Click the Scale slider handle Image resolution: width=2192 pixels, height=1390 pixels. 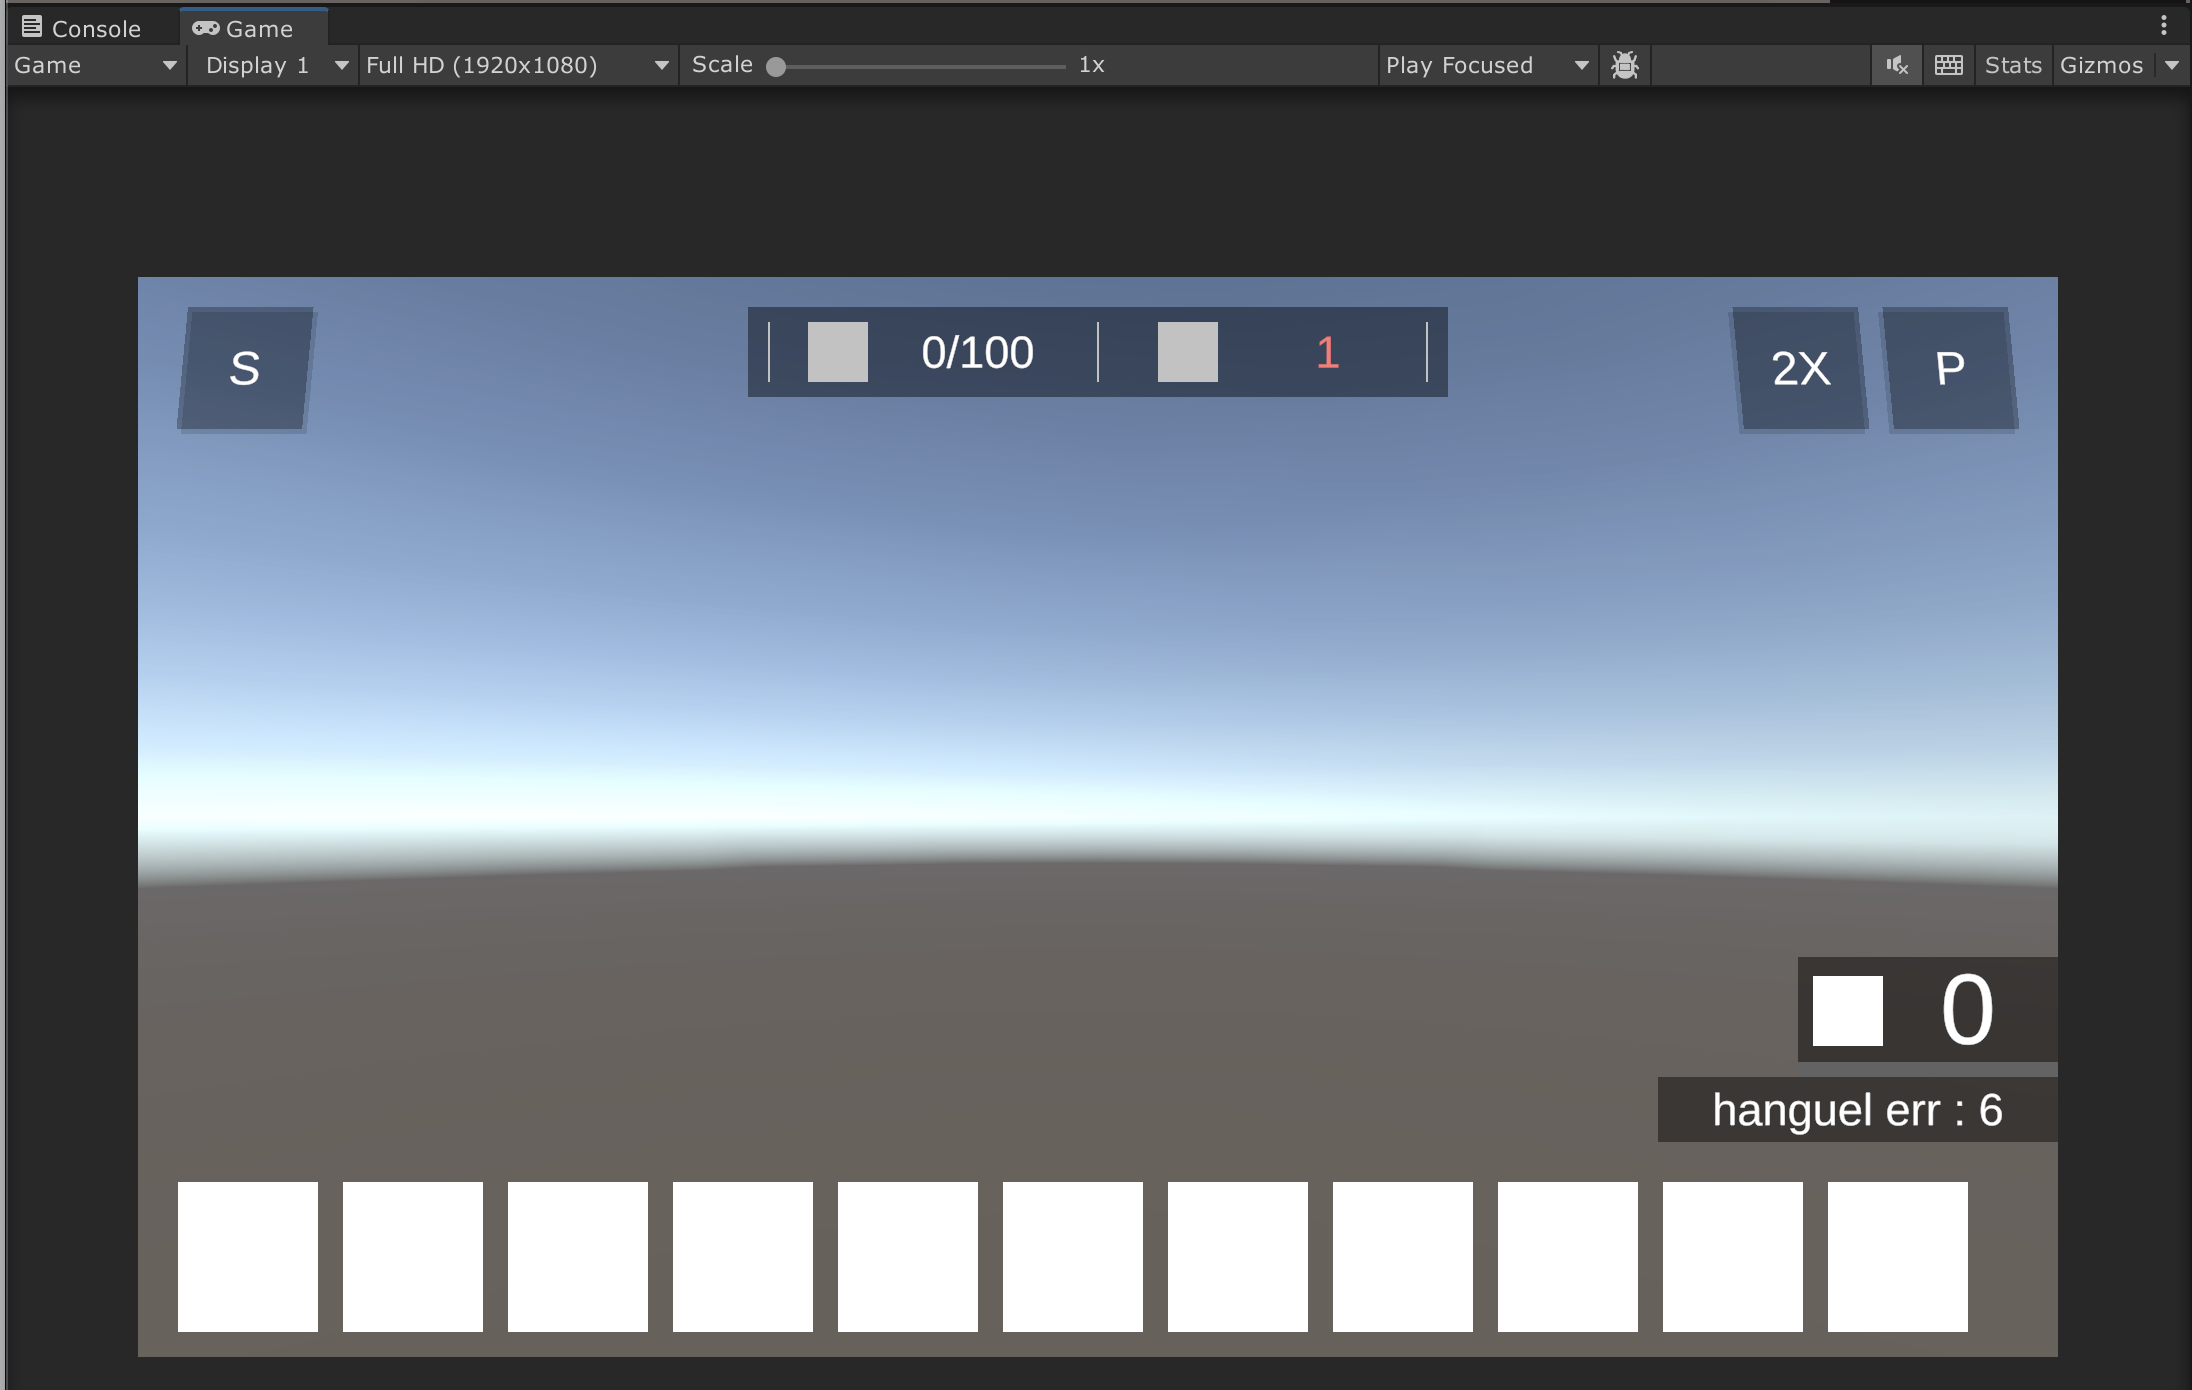(776, 67)
